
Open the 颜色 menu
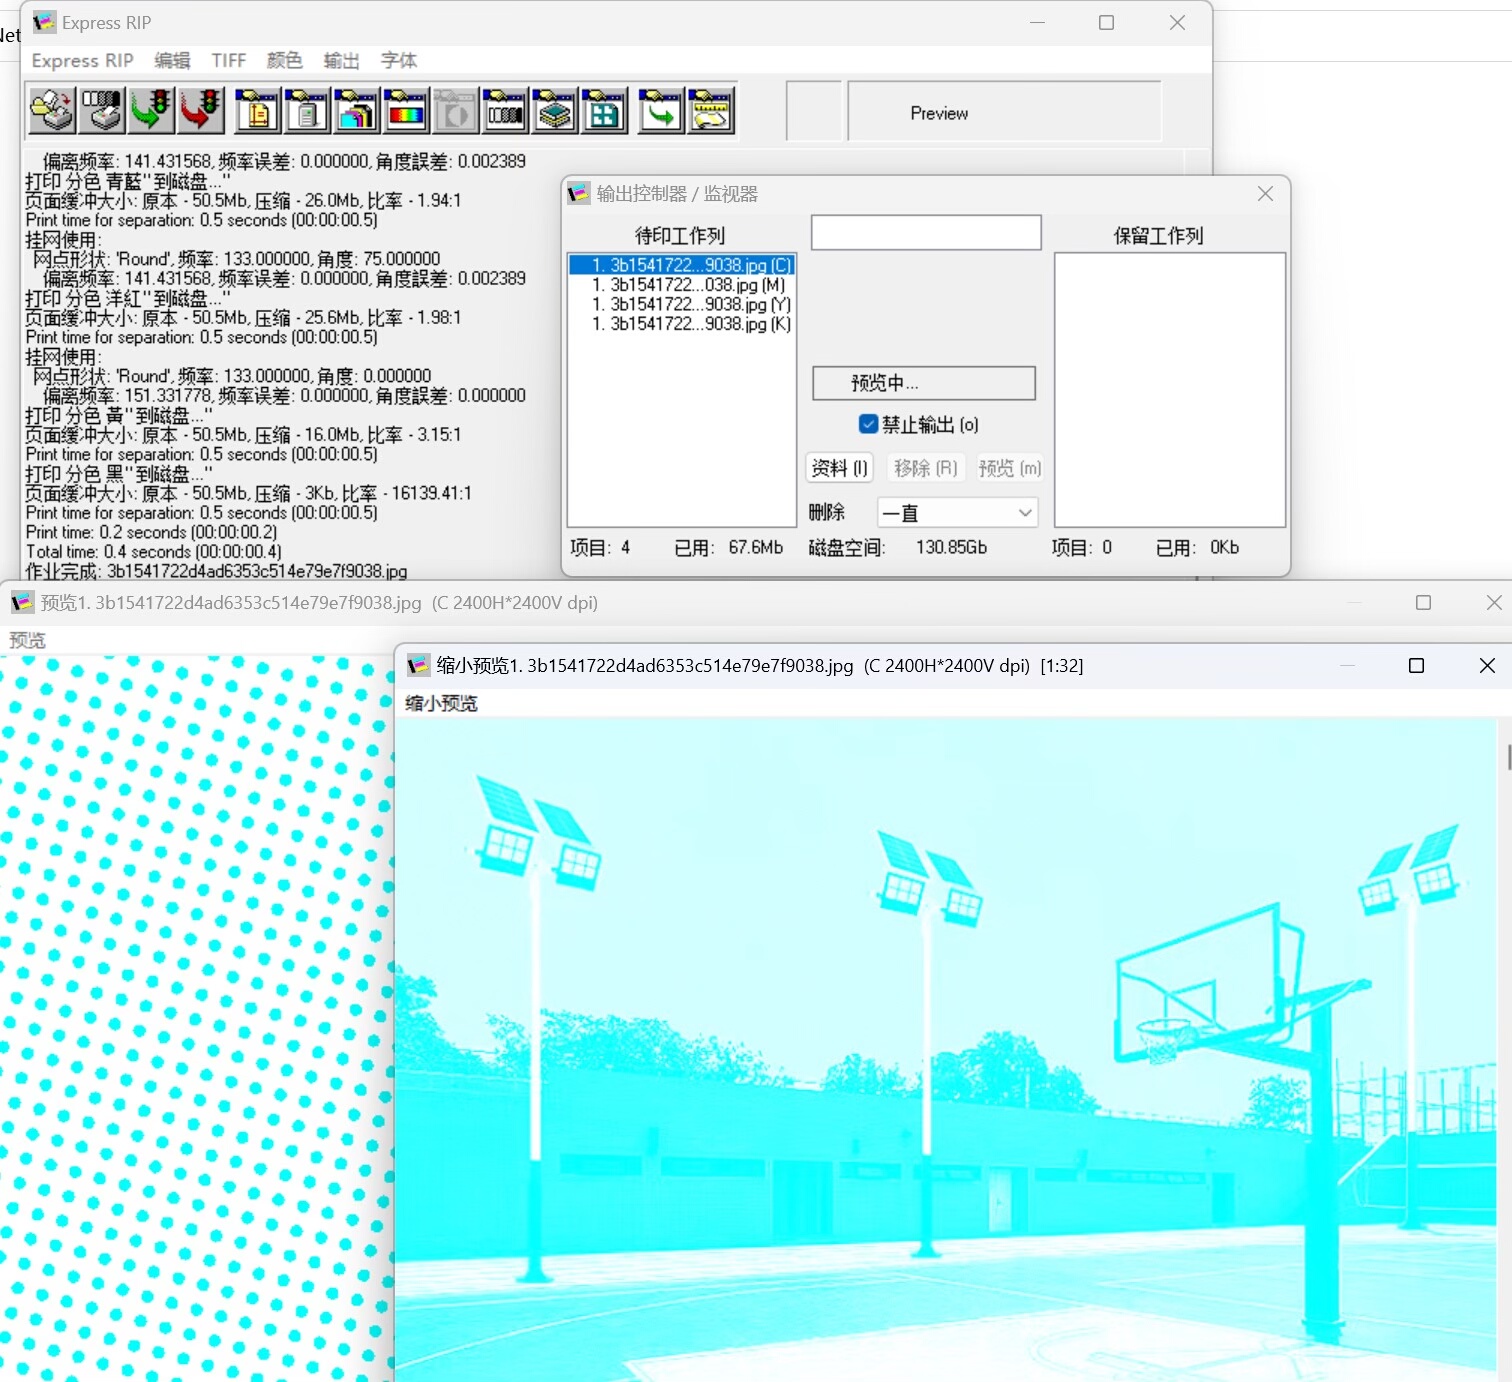(284, 61)
